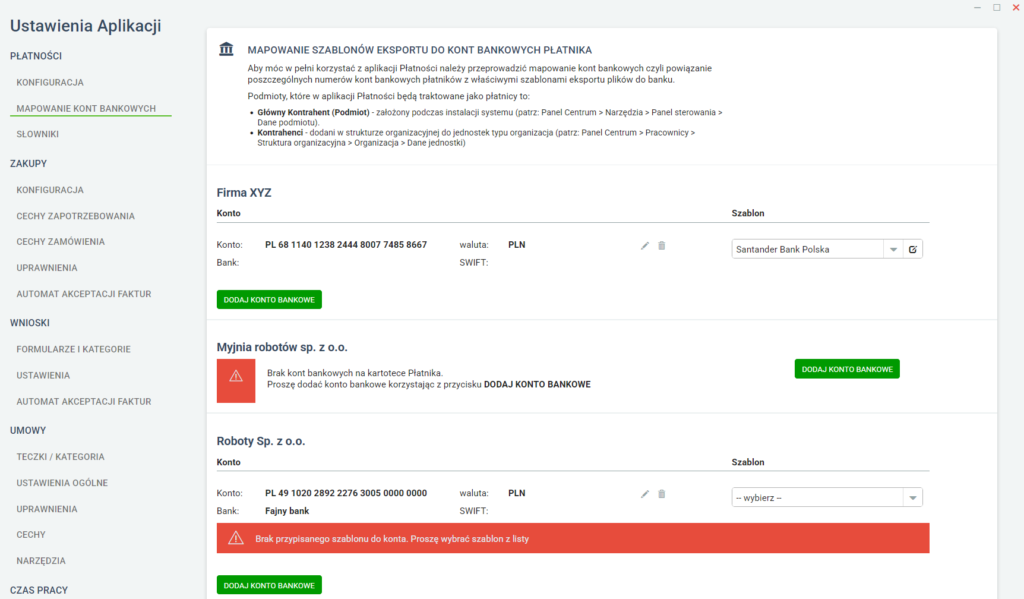Select Mapowanie kont bankowych menu item
Viewport: 1024px width, 599px height.
[x=86, y=108]
